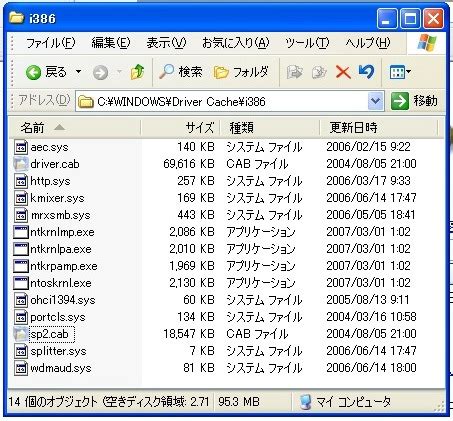
Task: Maximize the i386 window
Action: (410, 19)
